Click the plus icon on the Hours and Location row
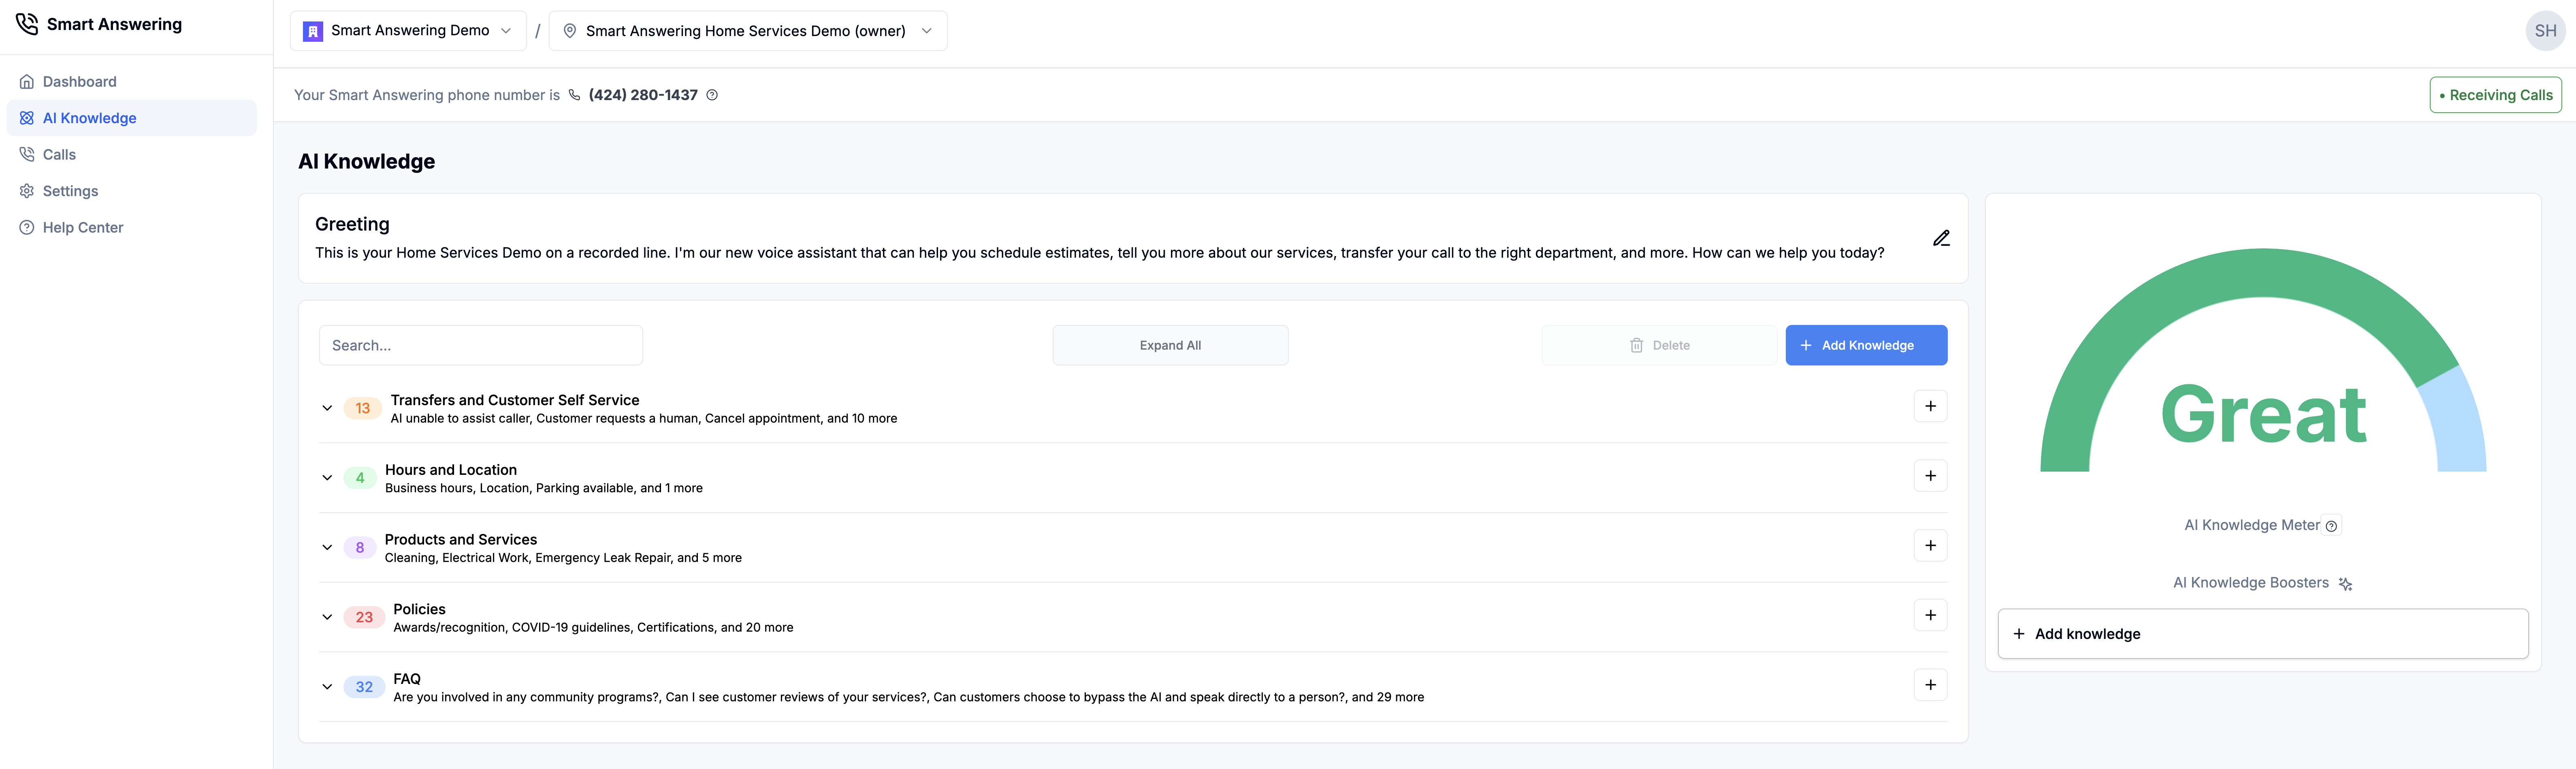 [x=1930, y=476]
